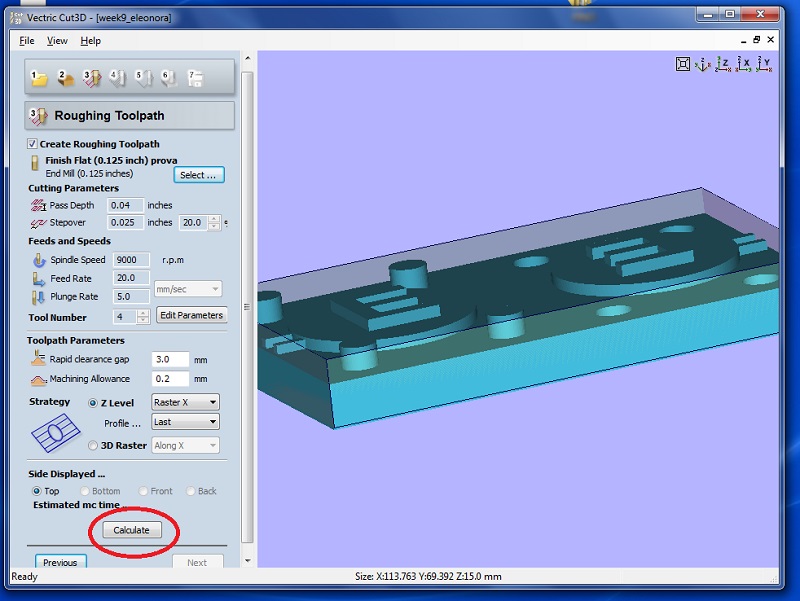800x601 pixels.
Task: Restore the inner document window
Action: point(757,40)
